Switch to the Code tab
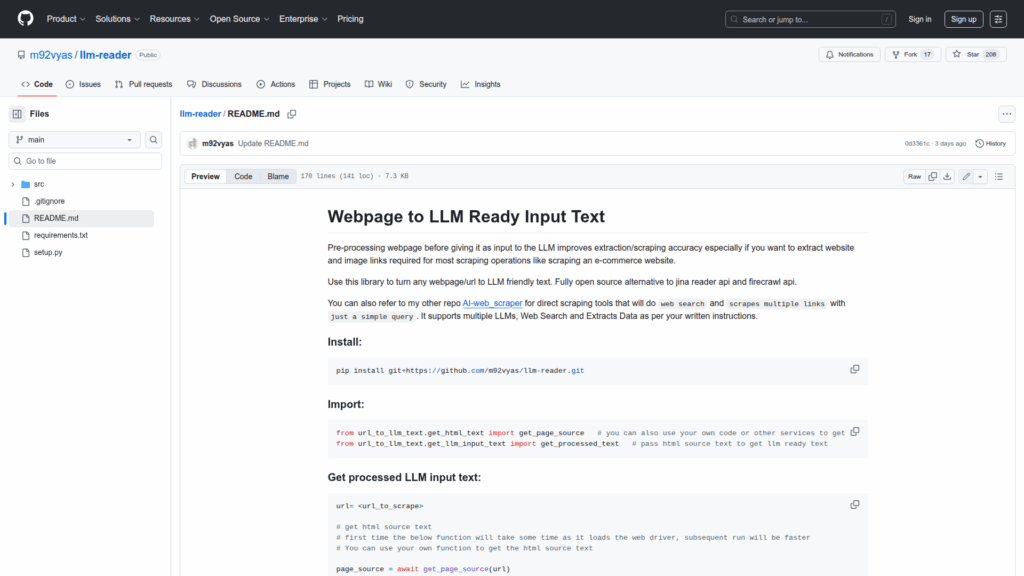This screenshot has height=576, width=1024. click(x=37, y=84)
